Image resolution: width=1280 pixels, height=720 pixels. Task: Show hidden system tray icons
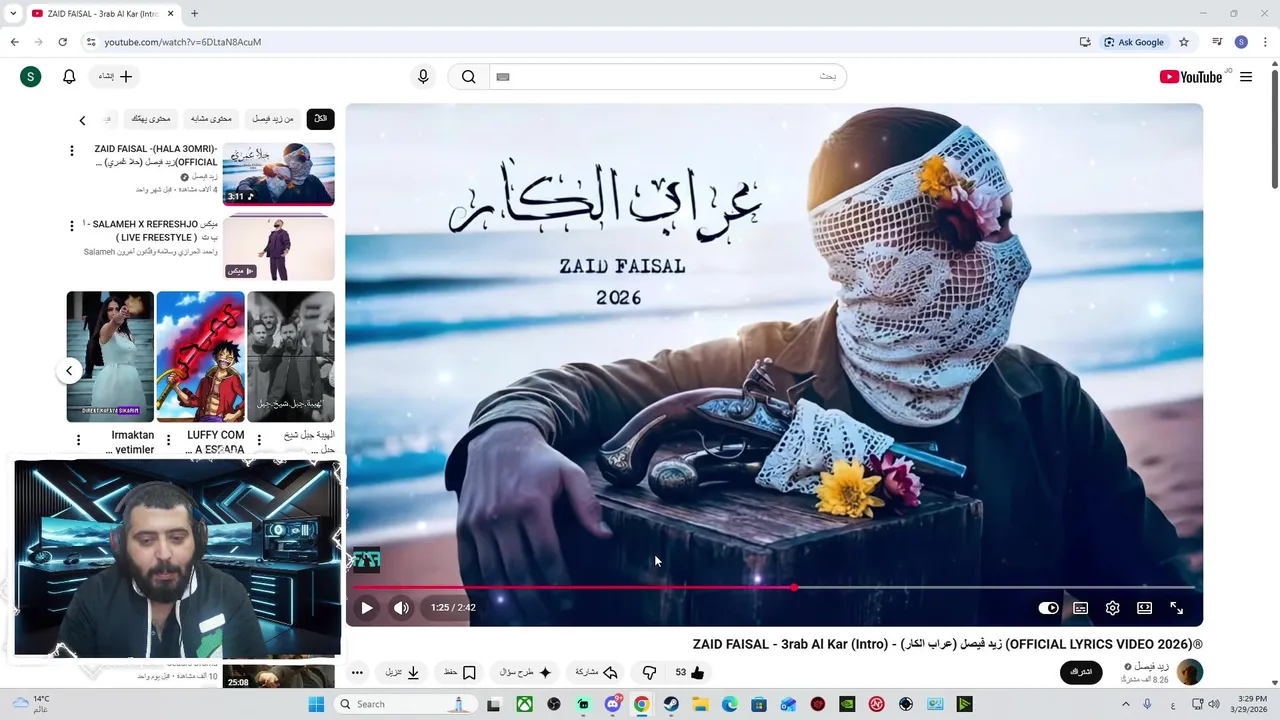point(1124,704)
